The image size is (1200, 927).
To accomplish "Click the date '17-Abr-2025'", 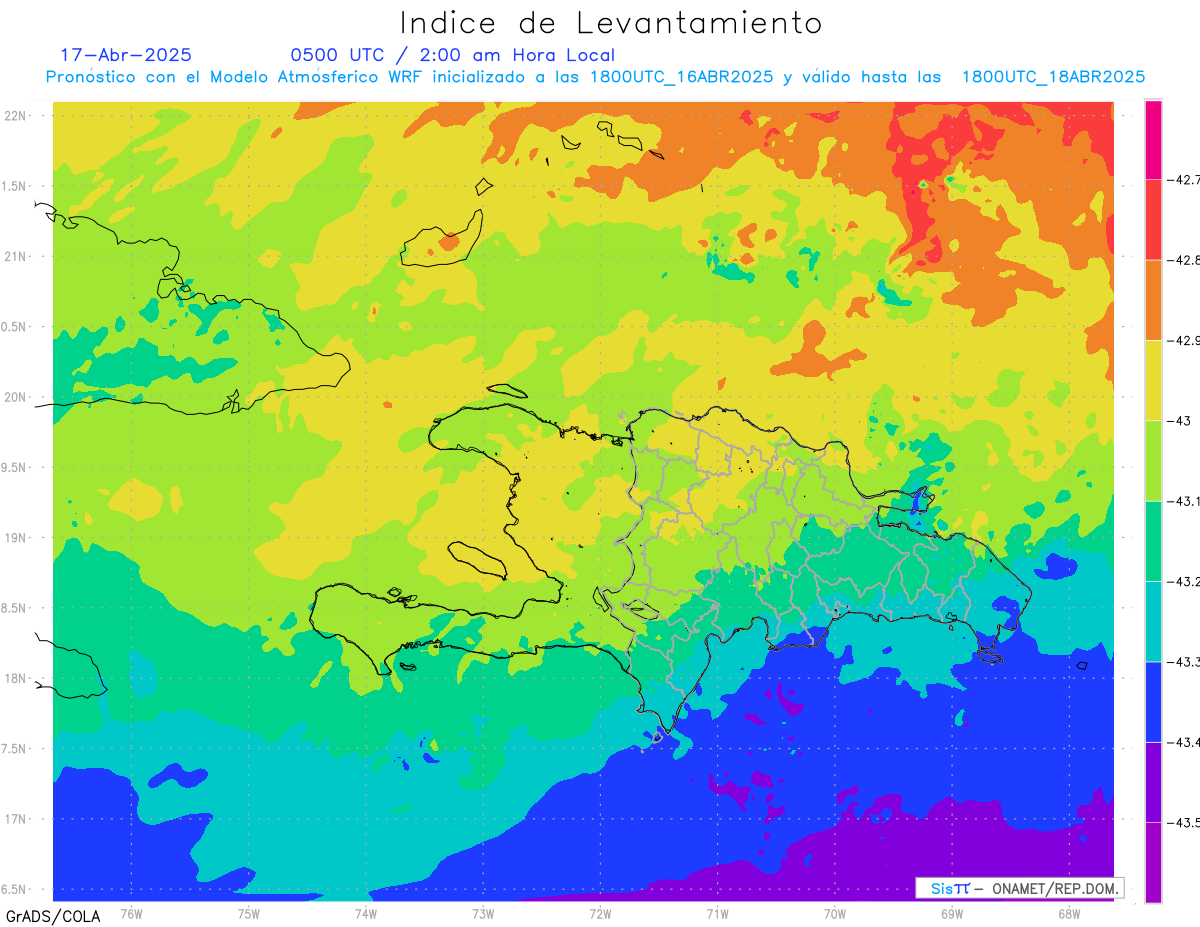I will coord(126,55).
